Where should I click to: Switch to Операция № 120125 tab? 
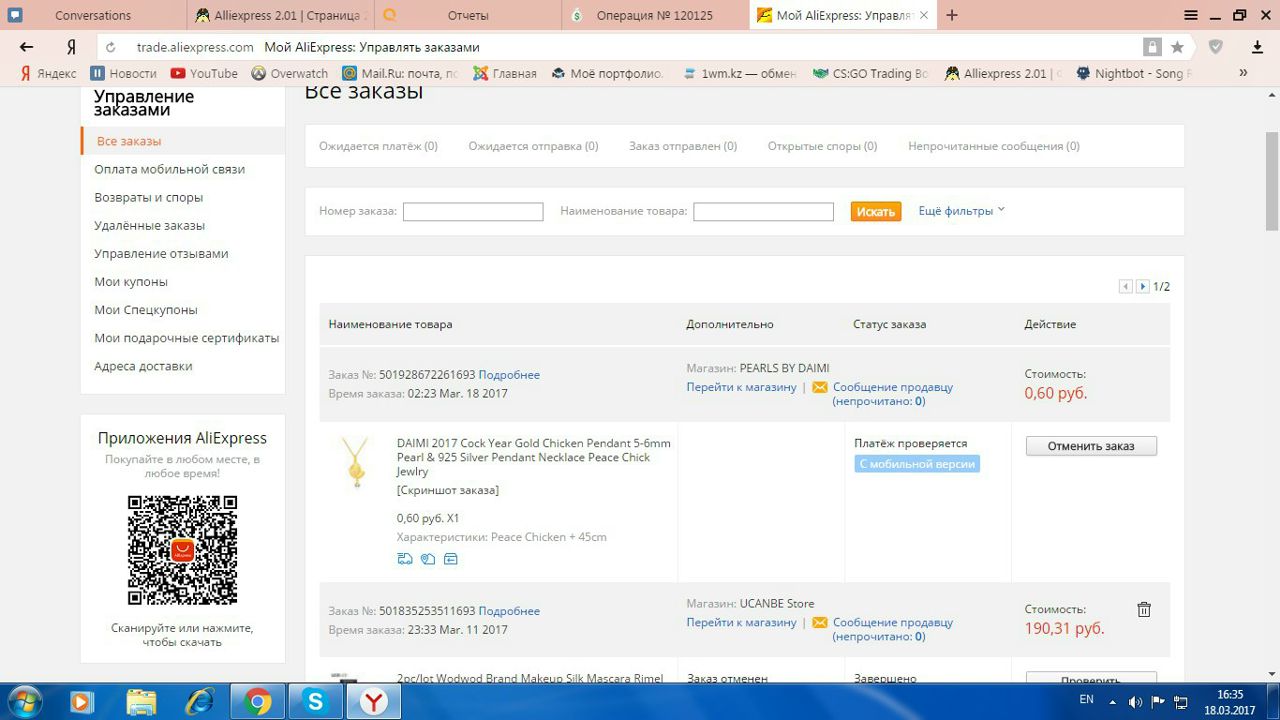[x=655, y=15]
